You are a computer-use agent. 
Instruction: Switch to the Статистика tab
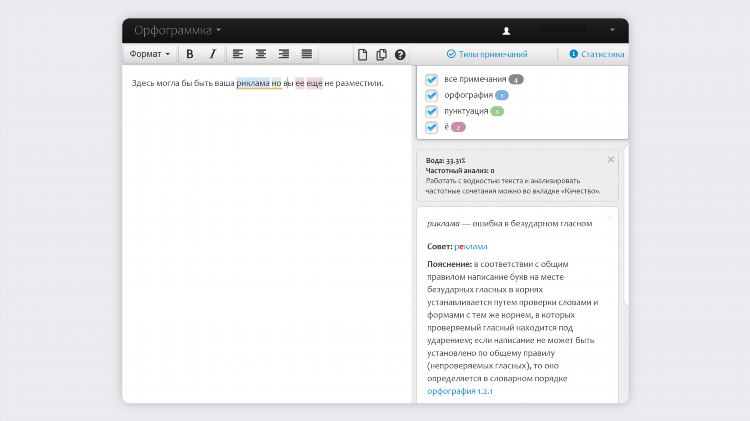pos(596,54)
